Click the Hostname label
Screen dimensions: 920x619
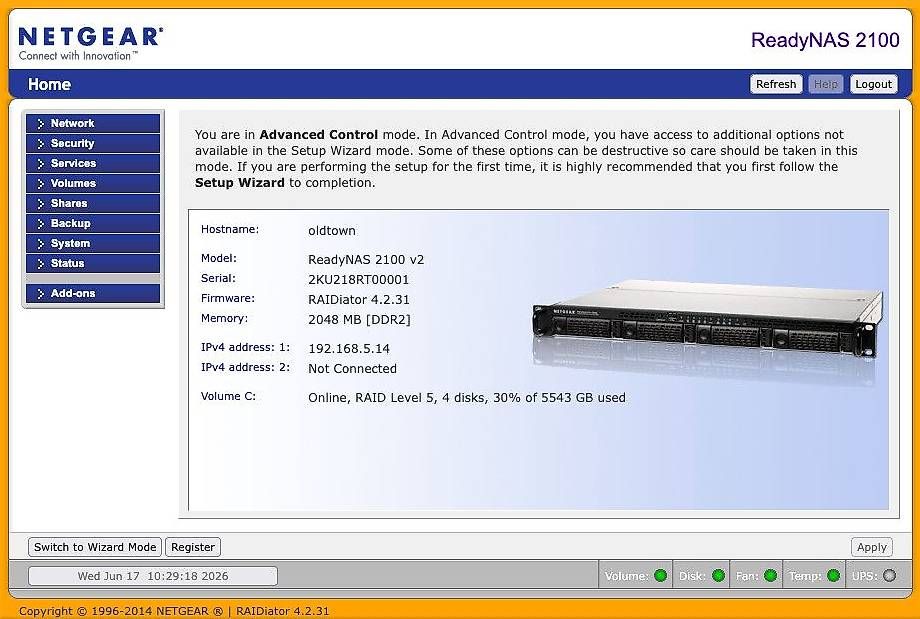pyautogui.click(x=229, y=229)
